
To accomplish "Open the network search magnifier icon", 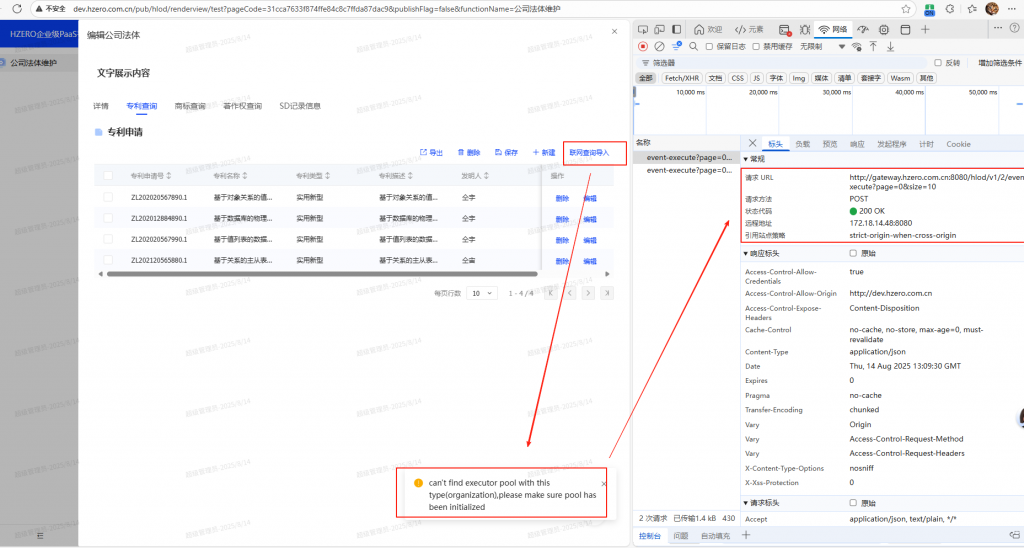I will (692, 46).
